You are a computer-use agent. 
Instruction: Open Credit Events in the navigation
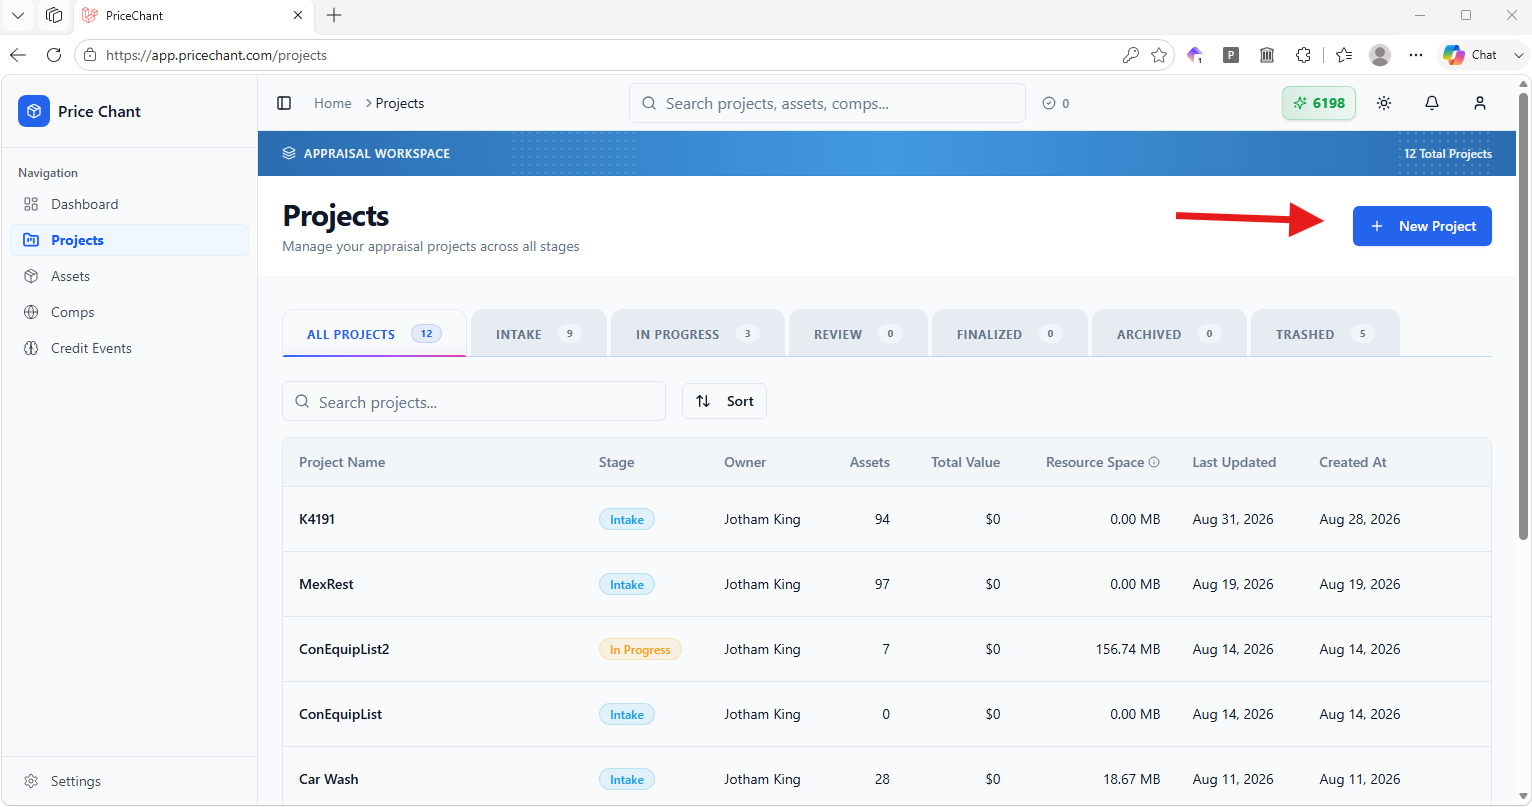click(129, 348)
